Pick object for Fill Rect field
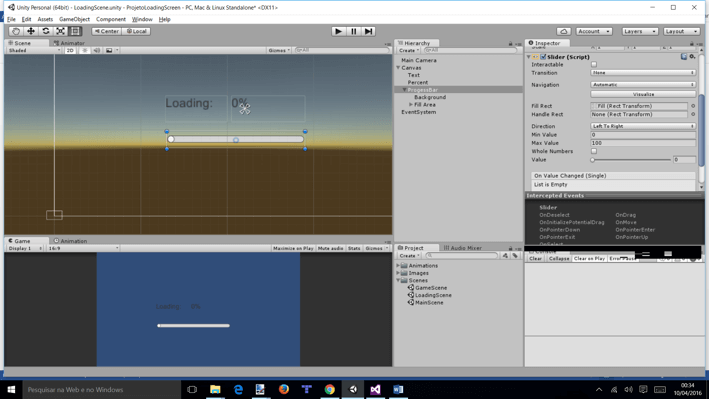 (693, 106)
